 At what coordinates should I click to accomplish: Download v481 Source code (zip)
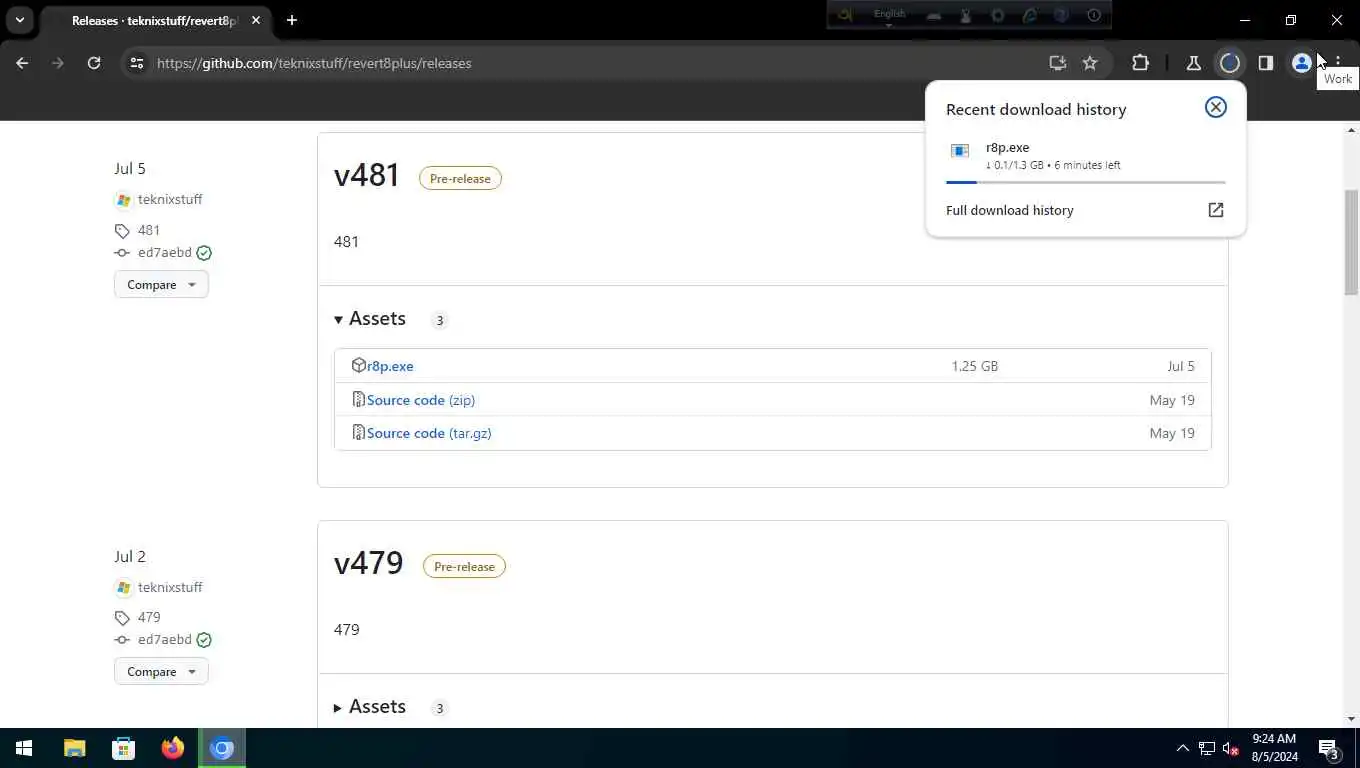pos(421,400)
